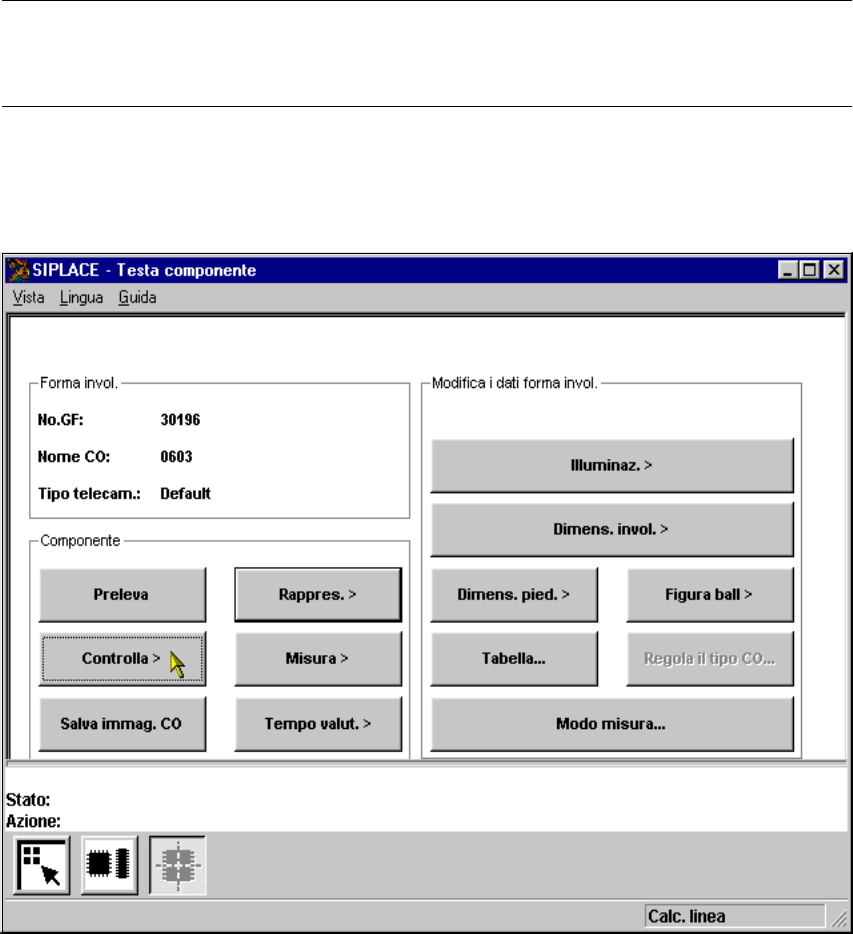
Task: Maximize the SIPLACE window
Action: [x=810, y=270]
